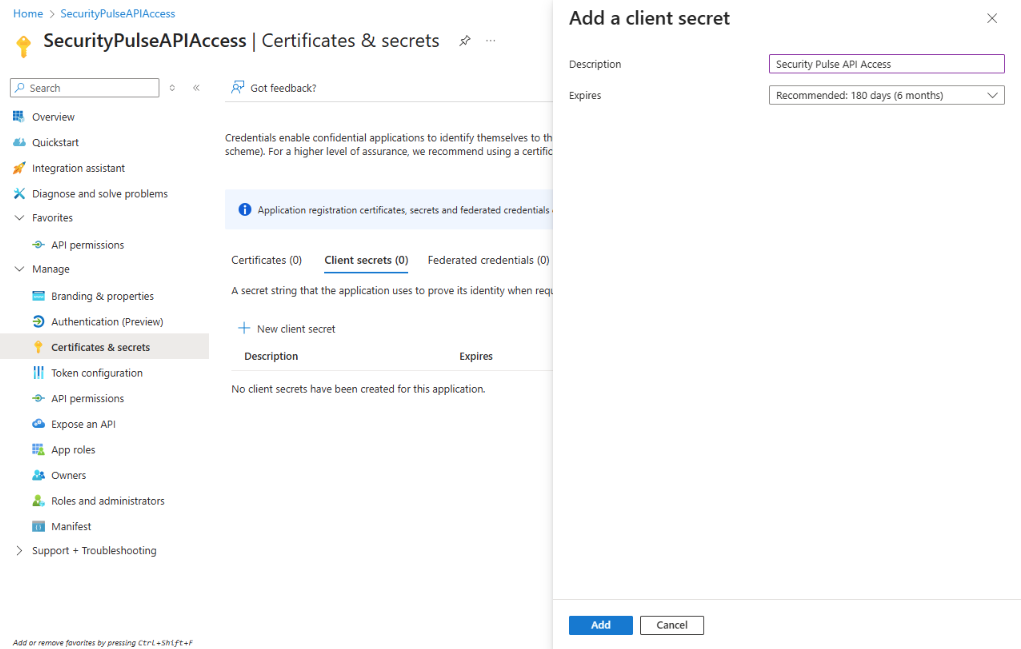Click the Manifest icon
Screen dimensions: 1021x649
(x=38, y=526)
